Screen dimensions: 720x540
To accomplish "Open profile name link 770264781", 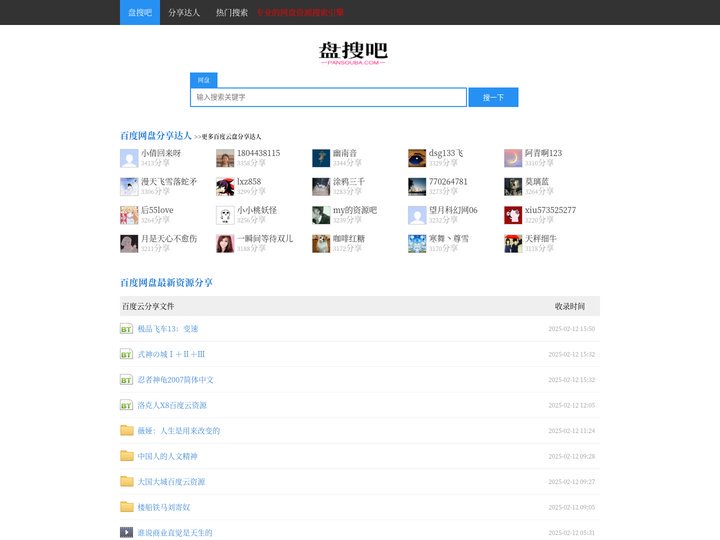I will 448,181.
